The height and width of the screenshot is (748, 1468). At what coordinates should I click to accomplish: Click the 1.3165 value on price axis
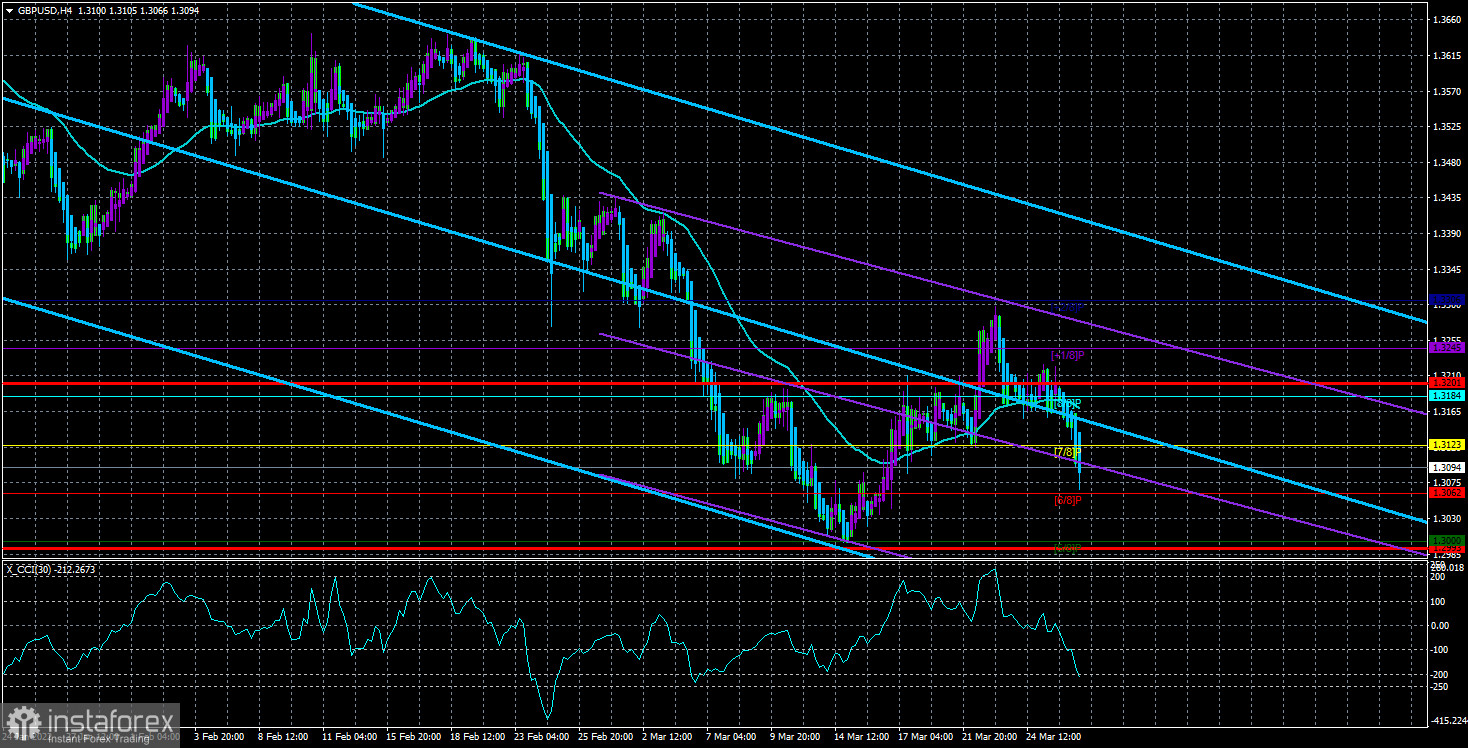coord(1447,411)
